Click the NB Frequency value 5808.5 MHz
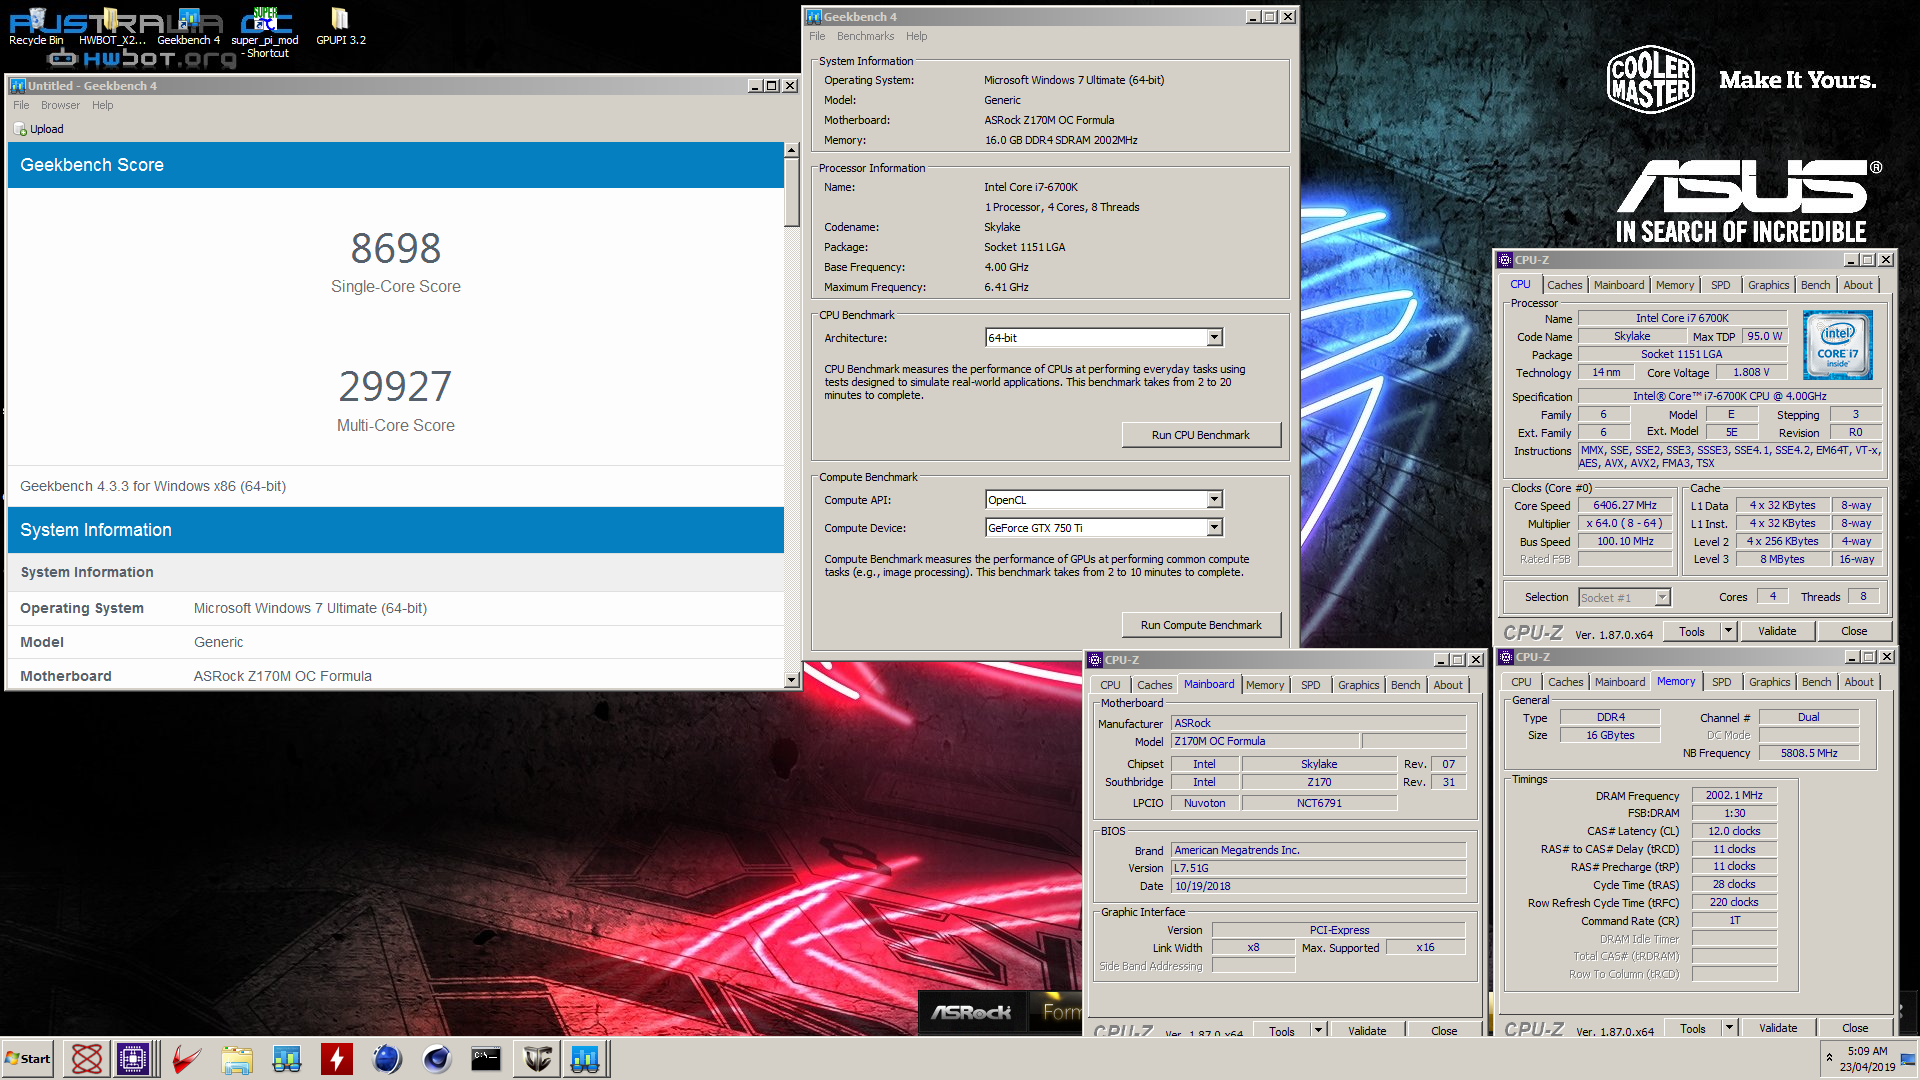 (x=1808, y=754)
